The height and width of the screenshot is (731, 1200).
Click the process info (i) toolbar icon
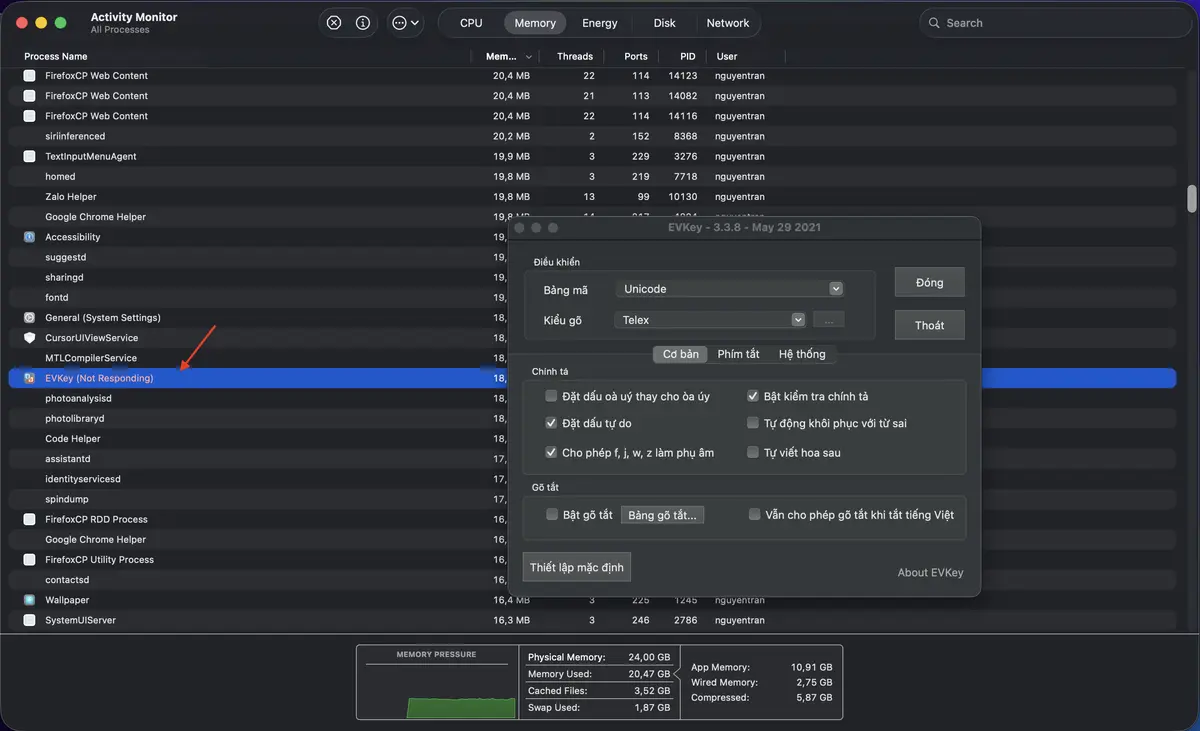pyautogui.click(x=363, y=23)
